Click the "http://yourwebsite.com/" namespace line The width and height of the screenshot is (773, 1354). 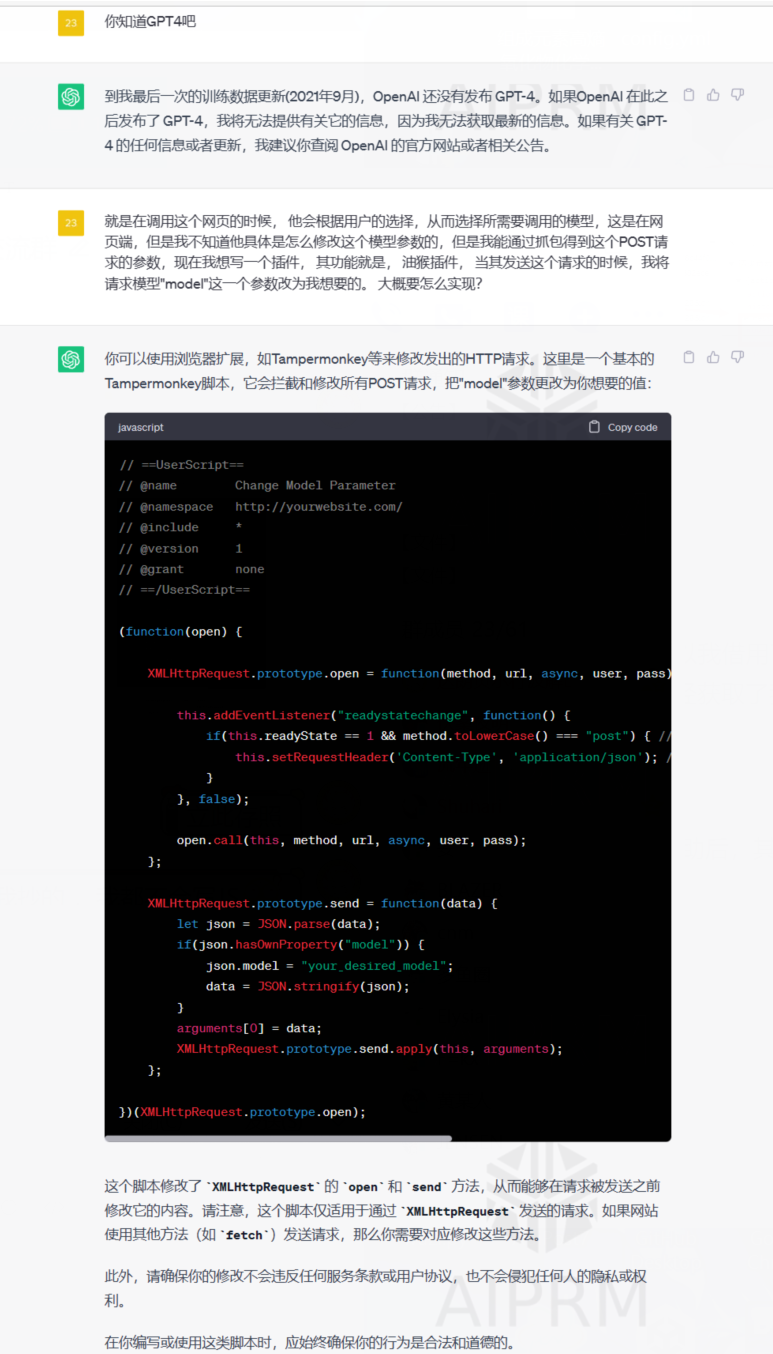(x=260, y=507)
